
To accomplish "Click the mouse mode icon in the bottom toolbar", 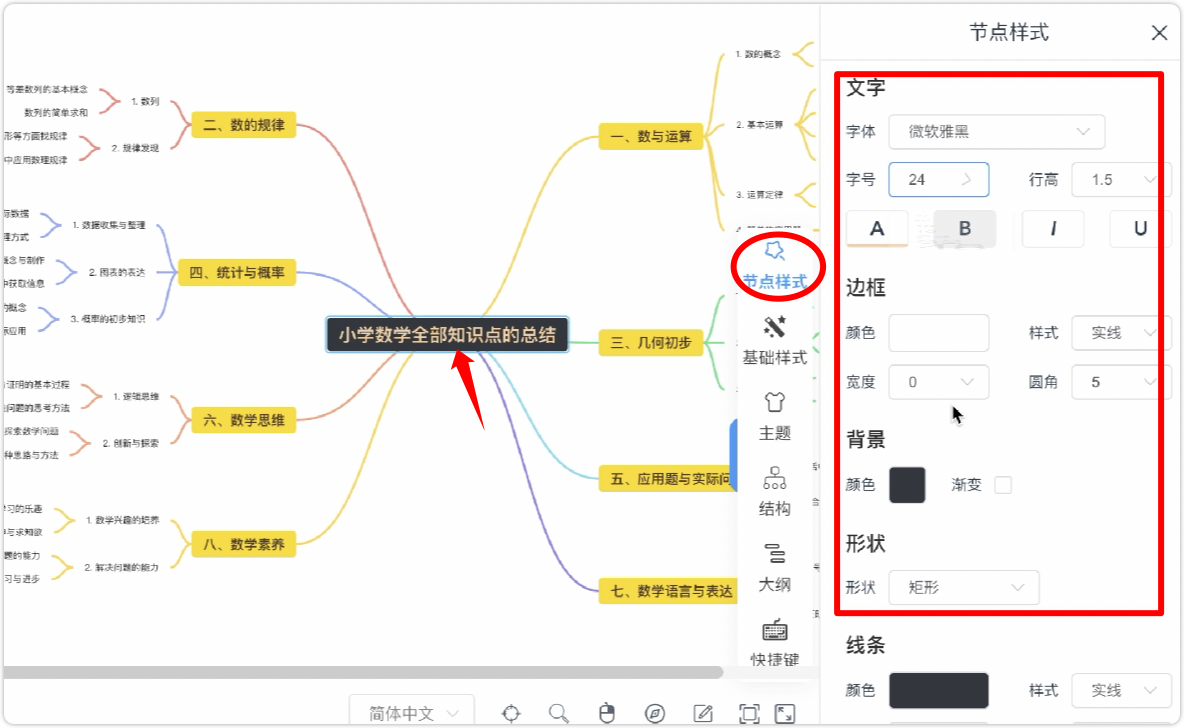I will tap(607, 713).
